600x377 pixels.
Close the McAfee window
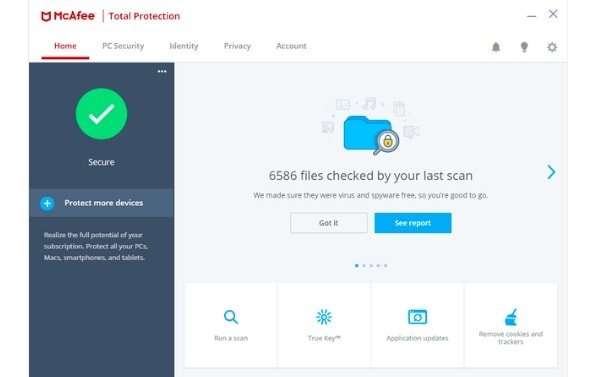(553, 14)
